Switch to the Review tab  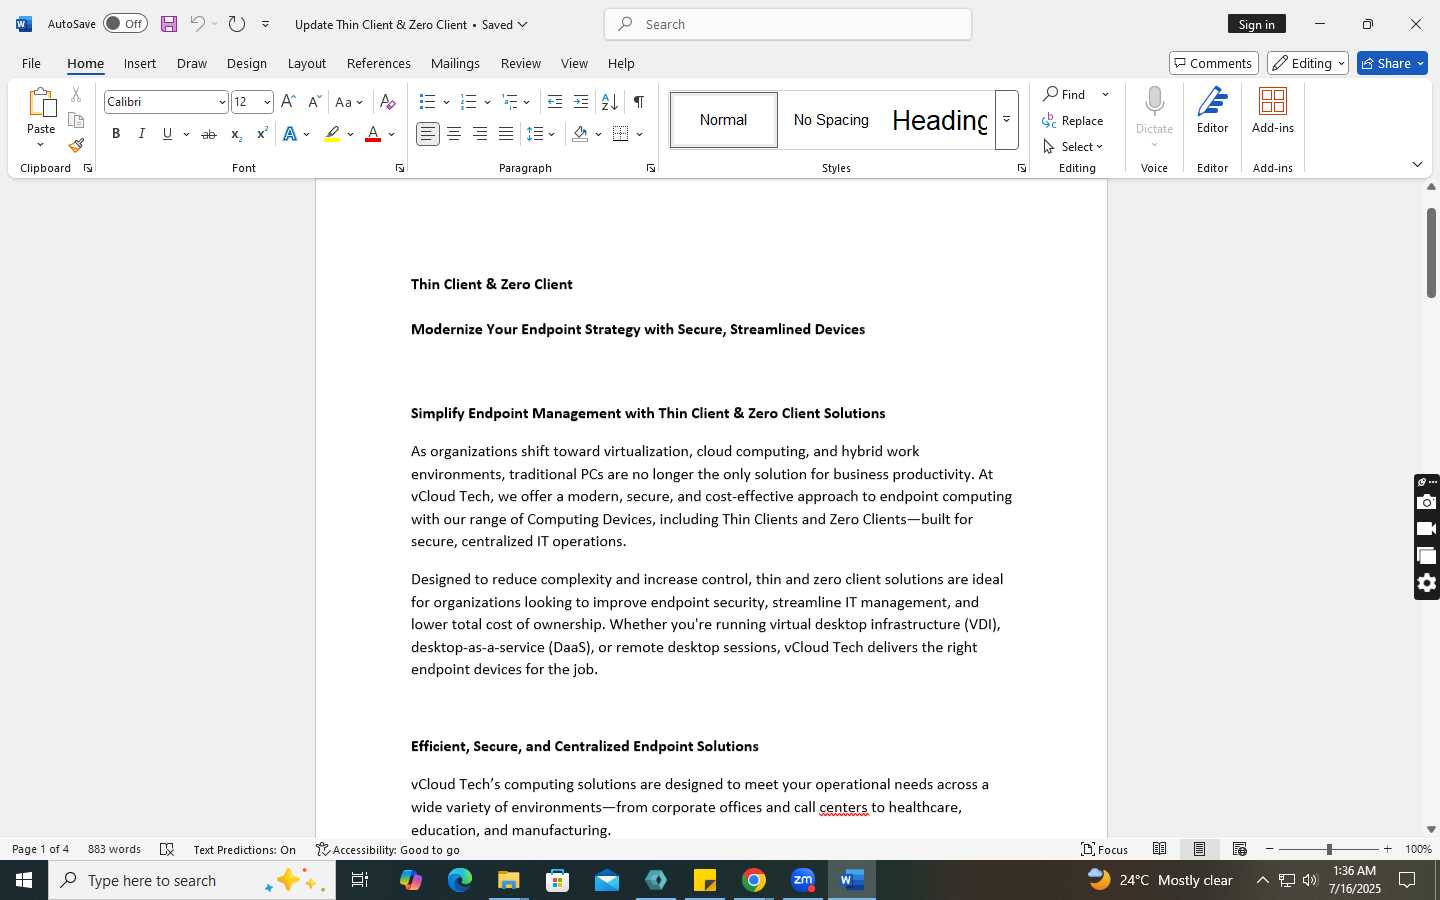point(520,63)
